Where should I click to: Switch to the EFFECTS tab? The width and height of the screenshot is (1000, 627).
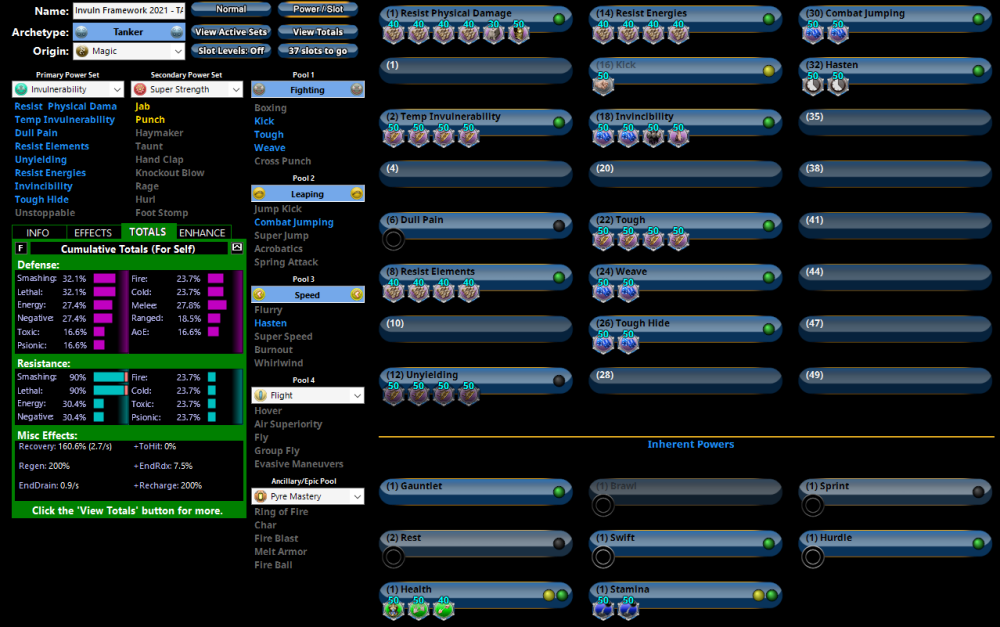point(93,232)
